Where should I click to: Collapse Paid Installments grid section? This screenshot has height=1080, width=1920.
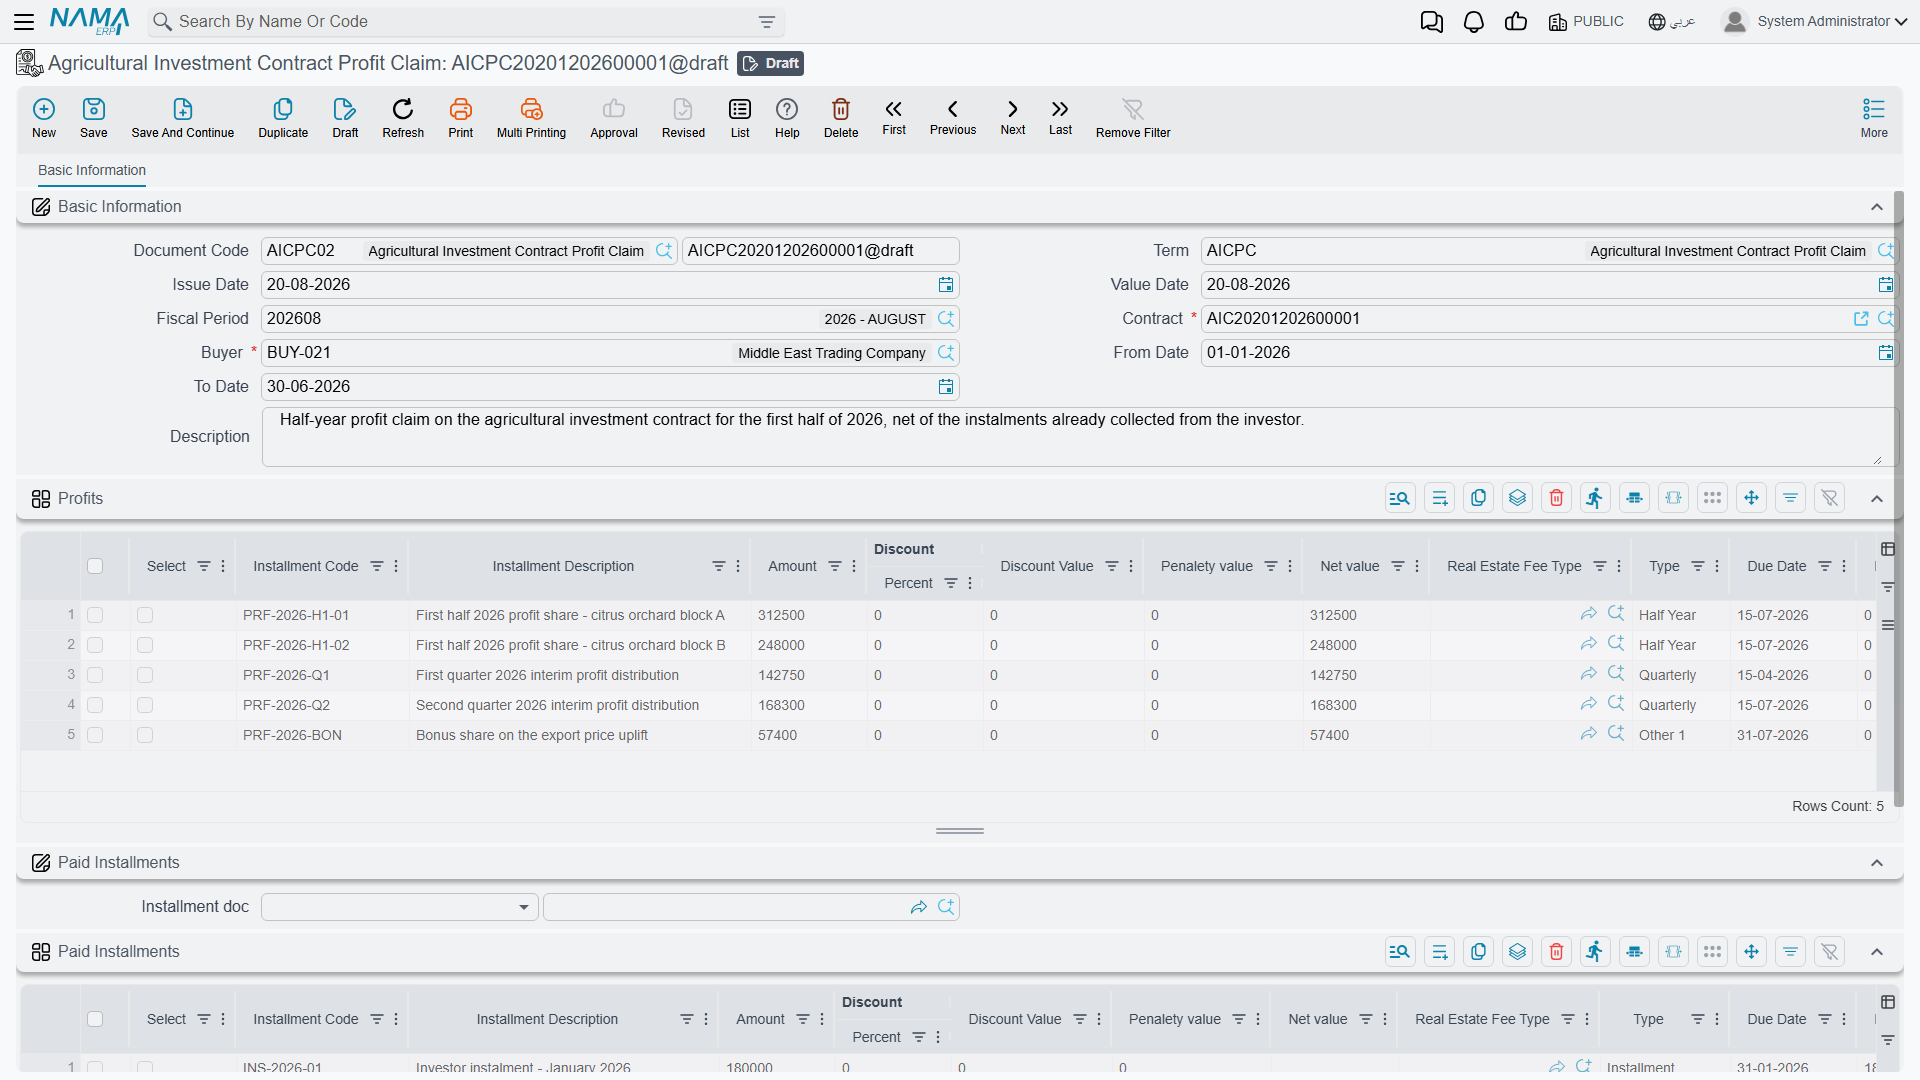point(1877,952)
